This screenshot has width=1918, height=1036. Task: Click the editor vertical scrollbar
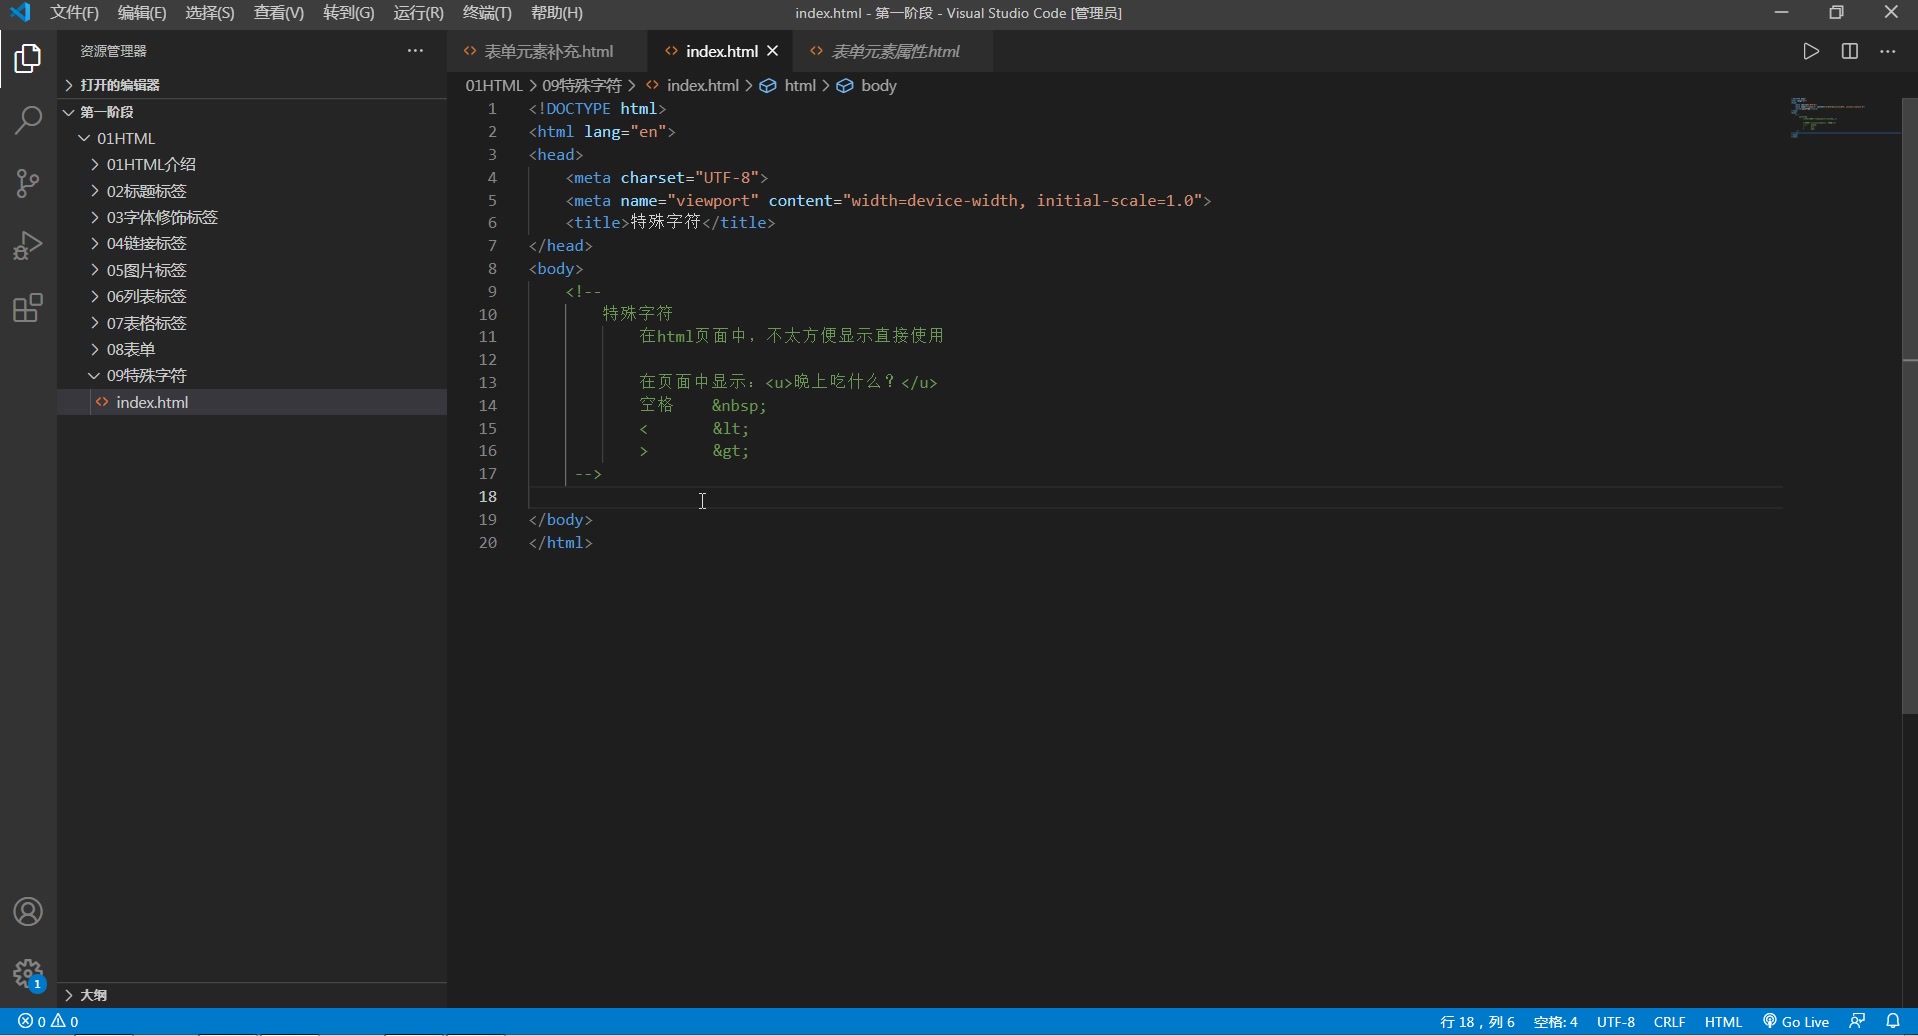[x=1909, y=405]
